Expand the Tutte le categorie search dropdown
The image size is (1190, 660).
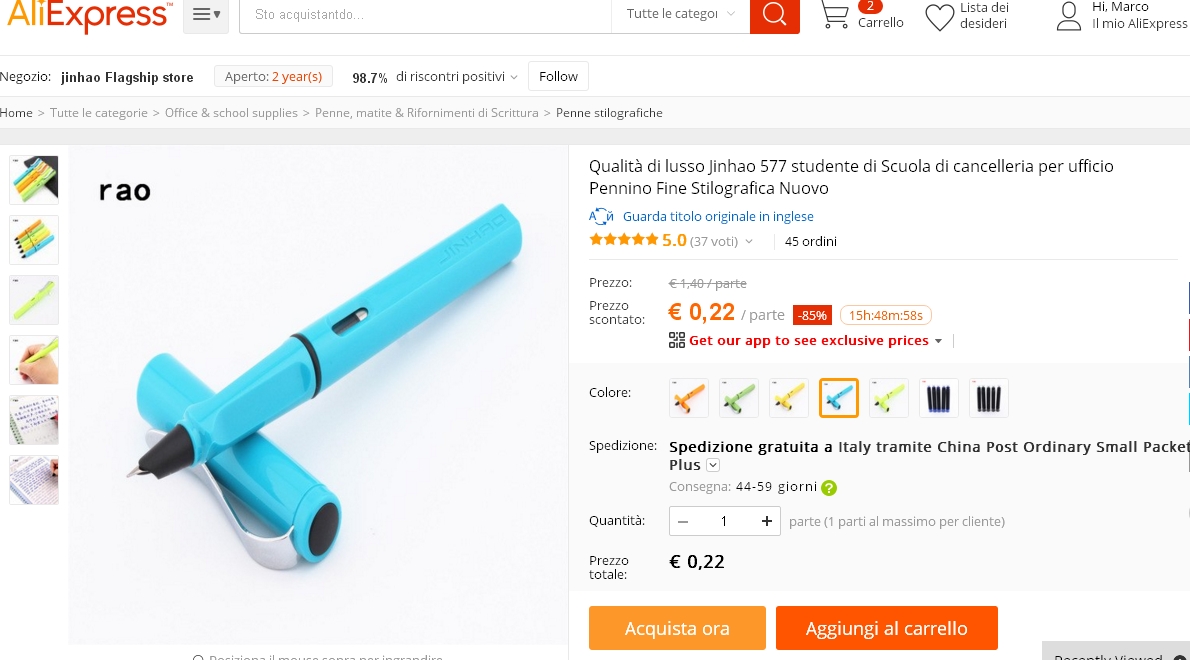pos(681,14)
